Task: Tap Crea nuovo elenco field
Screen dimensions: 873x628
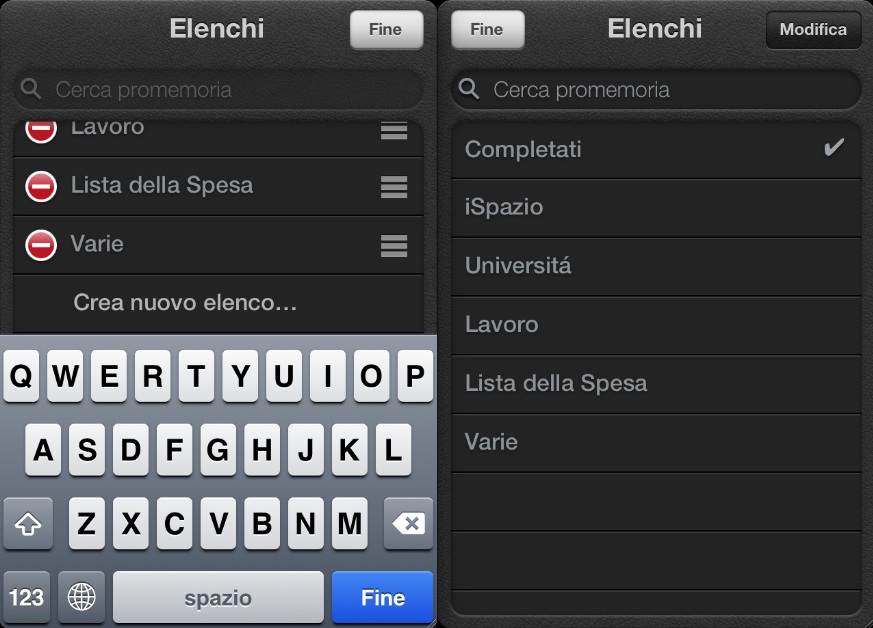Action: click(186, 302)
